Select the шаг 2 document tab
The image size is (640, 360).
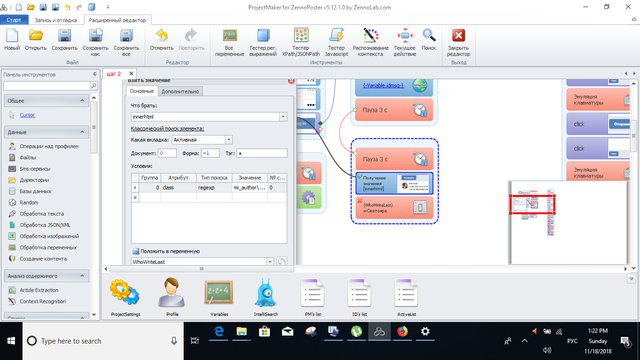tap(114, 74)
